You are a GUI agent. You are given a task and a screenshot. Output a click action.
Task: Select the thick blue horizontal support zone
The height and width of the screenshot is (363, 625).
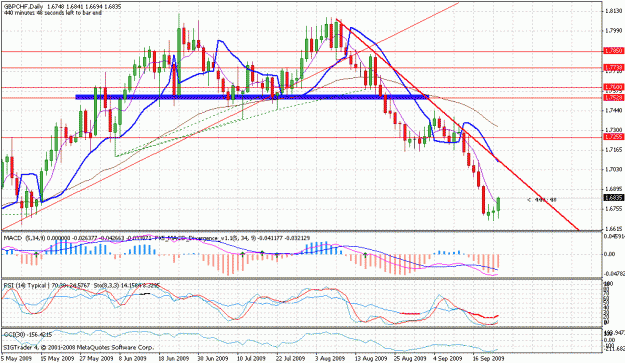[x=252, y=97]
